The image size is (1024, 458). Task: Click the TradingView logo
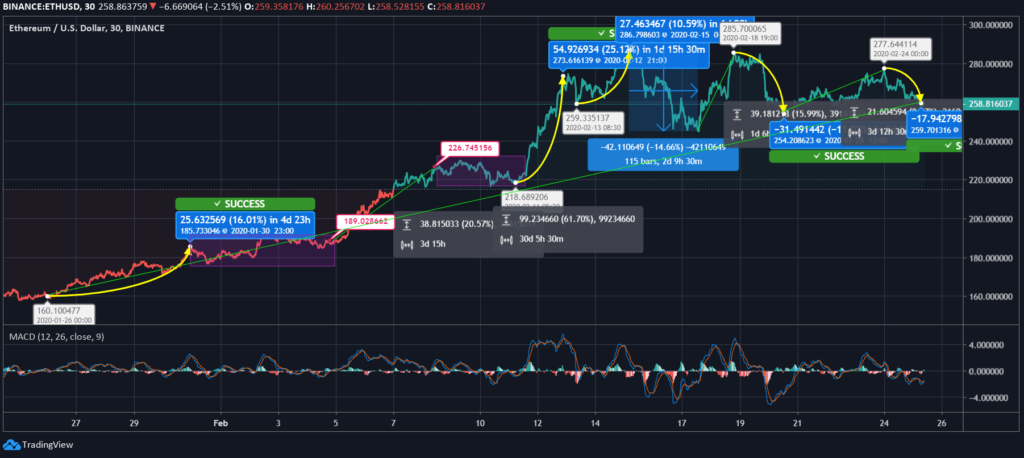pyautogui.click(x=39, y=445)
